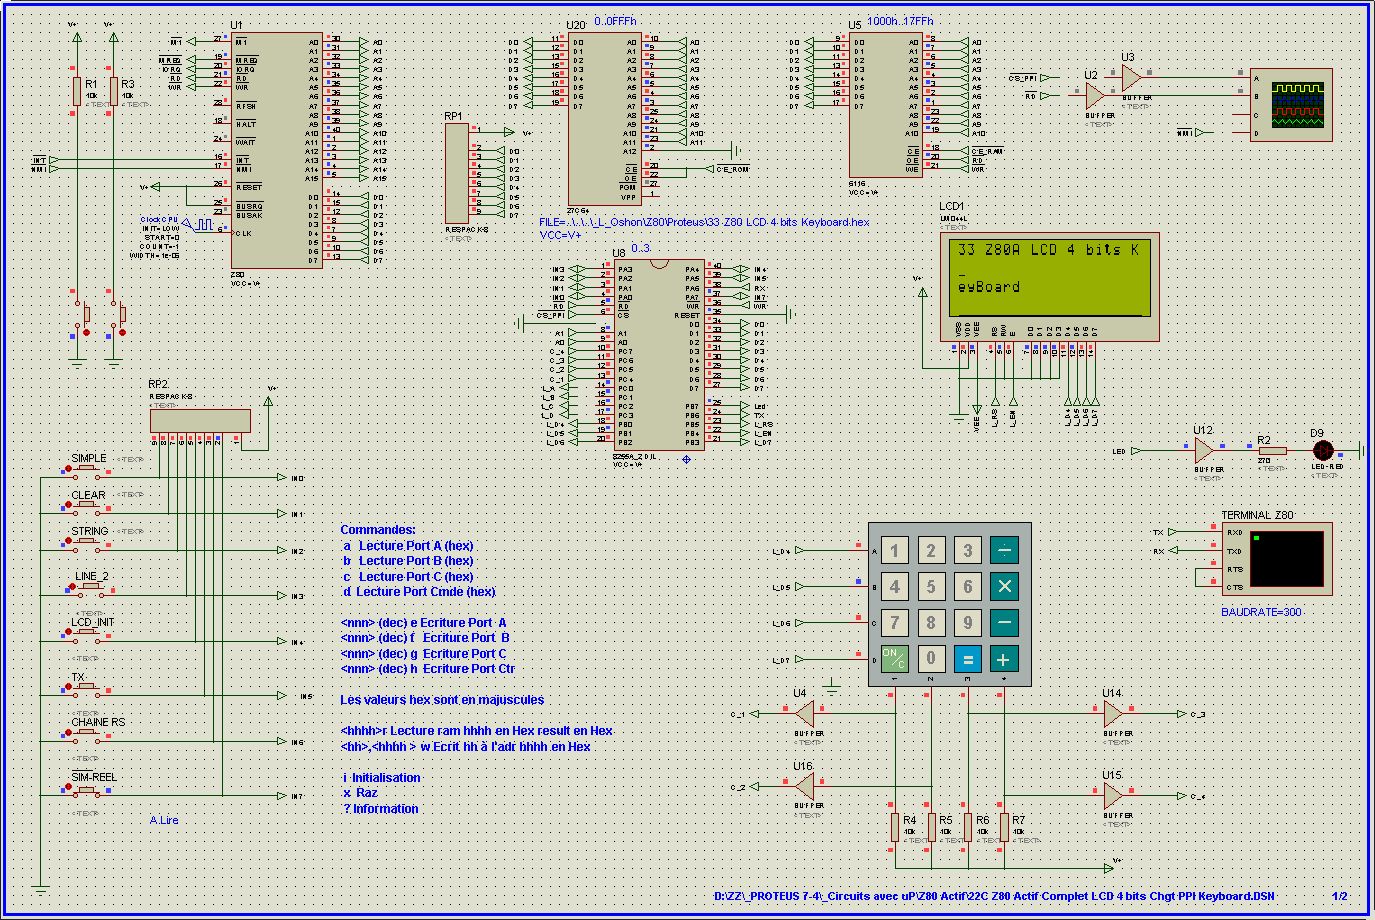Click the R1 resistor body
Viewport: 1375px width, 920px height.
77,91
